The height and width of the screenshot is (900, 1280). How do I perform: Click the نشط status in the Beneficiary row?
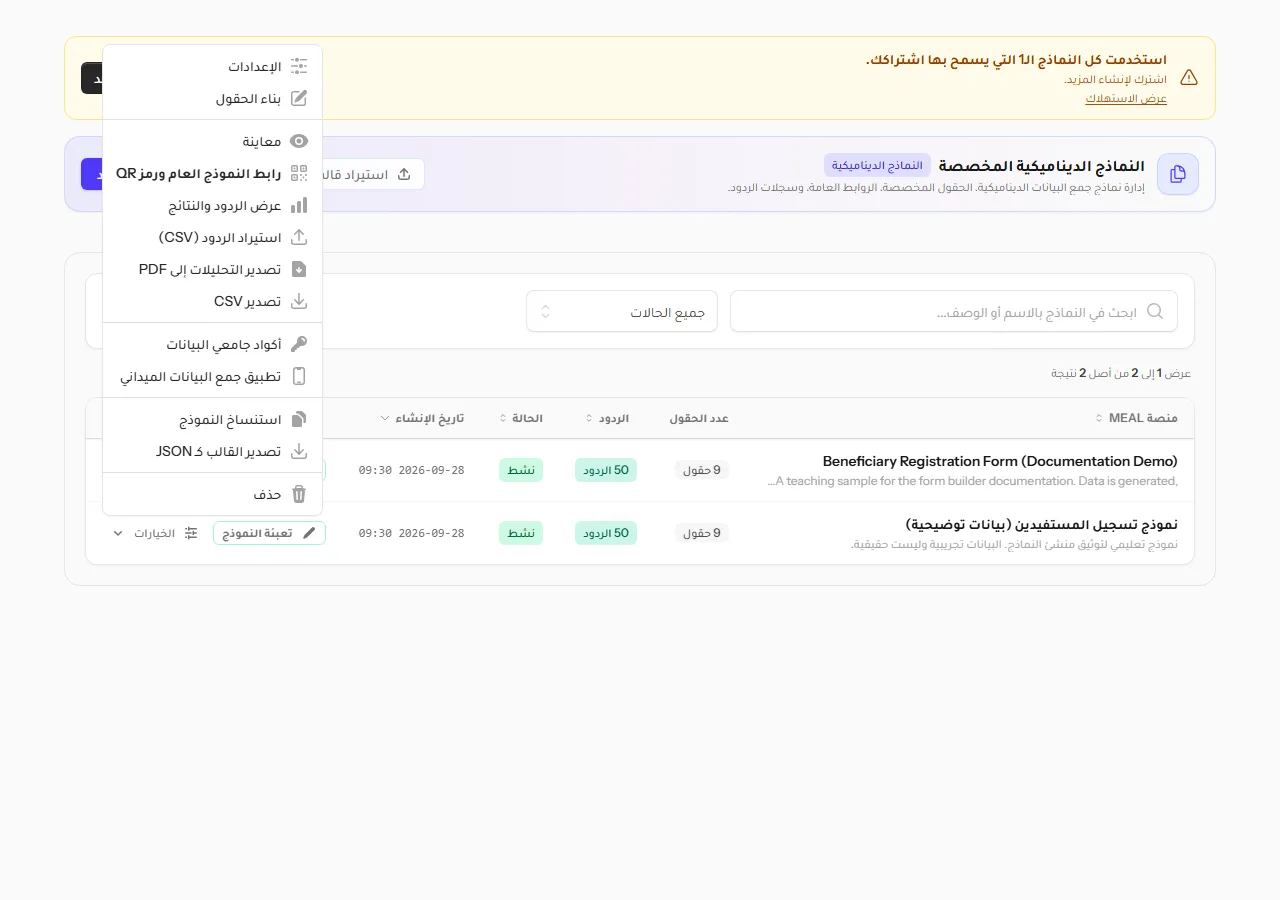521,470
